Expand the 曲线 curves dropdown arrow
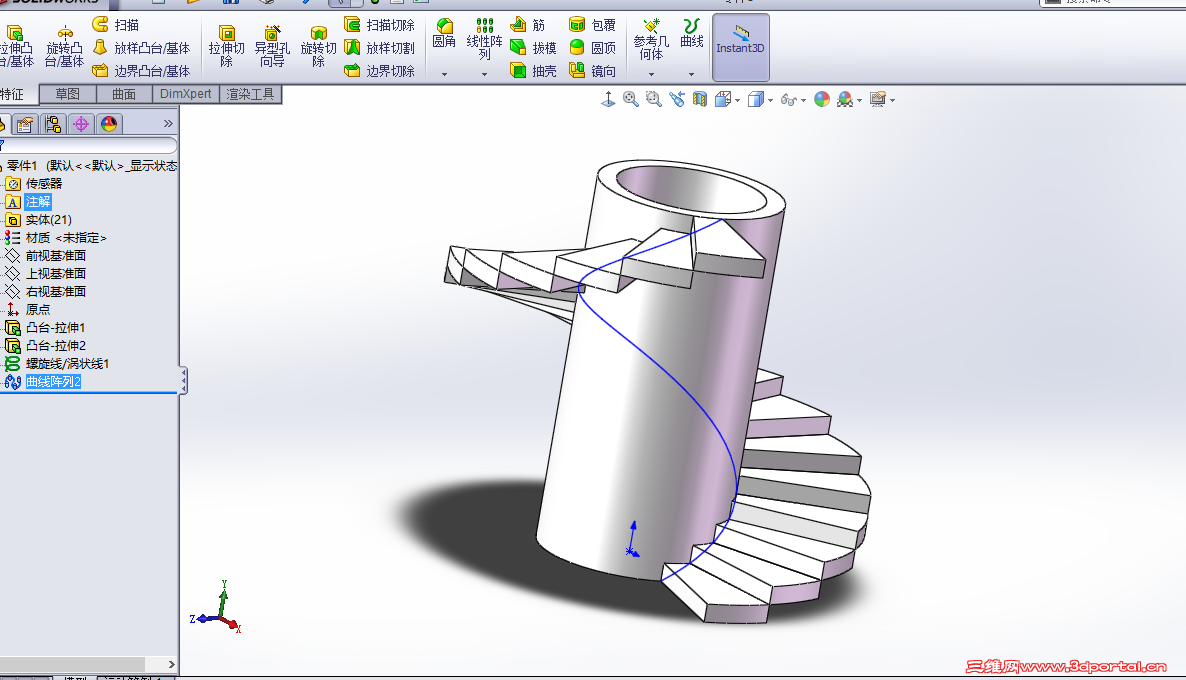The image size is (1186, 680). tap(691, 74)
